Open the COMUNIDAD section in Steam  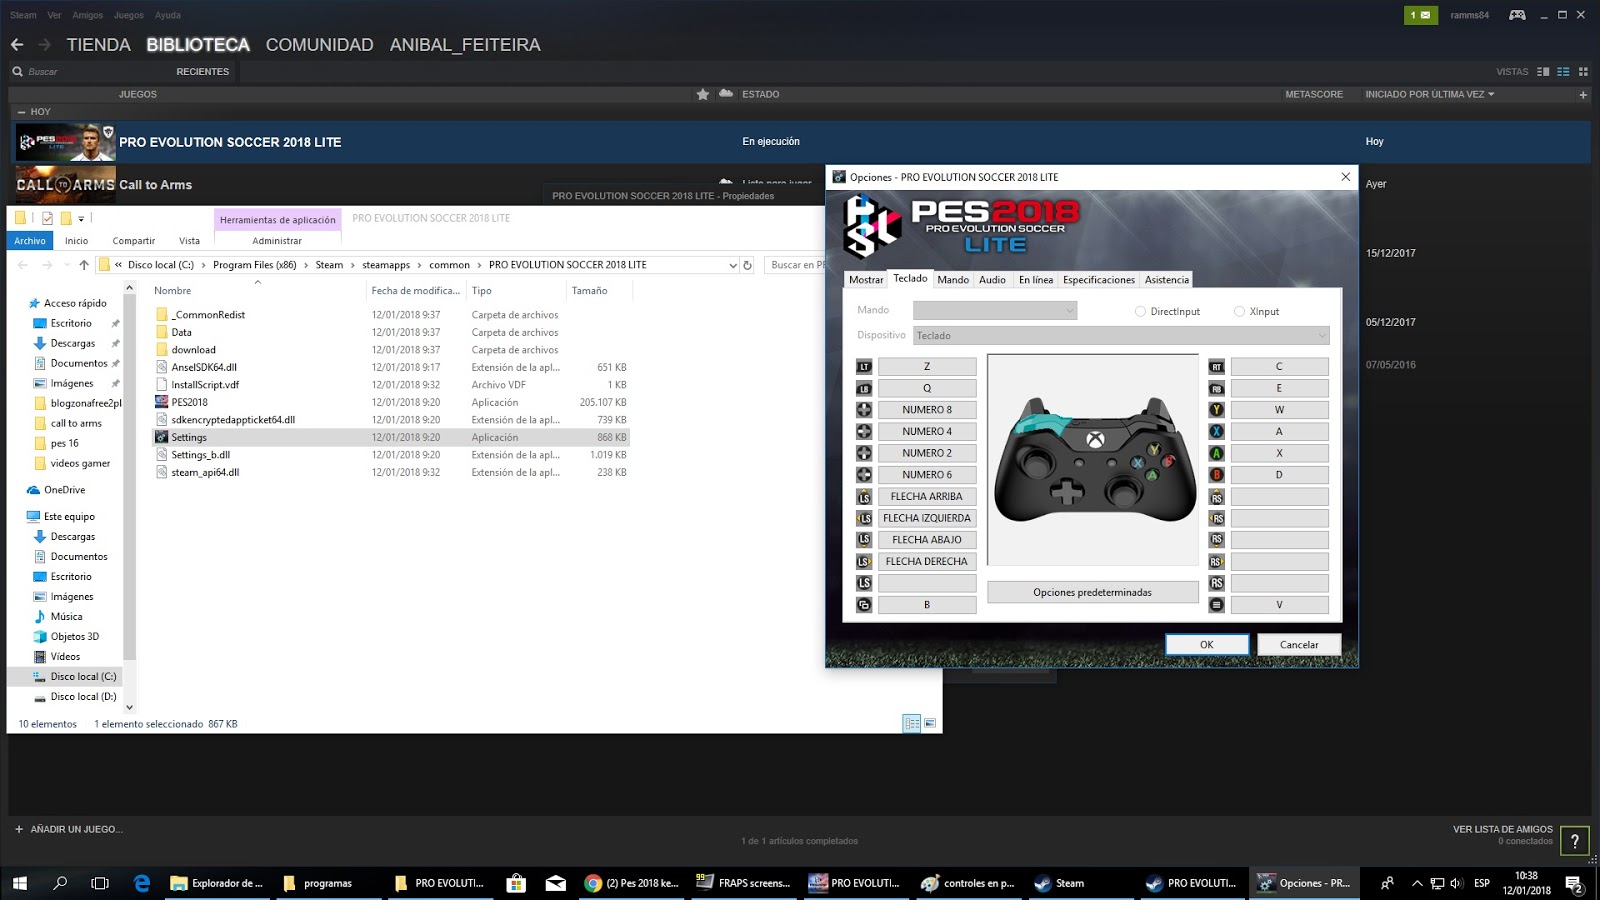coord(319,45)
